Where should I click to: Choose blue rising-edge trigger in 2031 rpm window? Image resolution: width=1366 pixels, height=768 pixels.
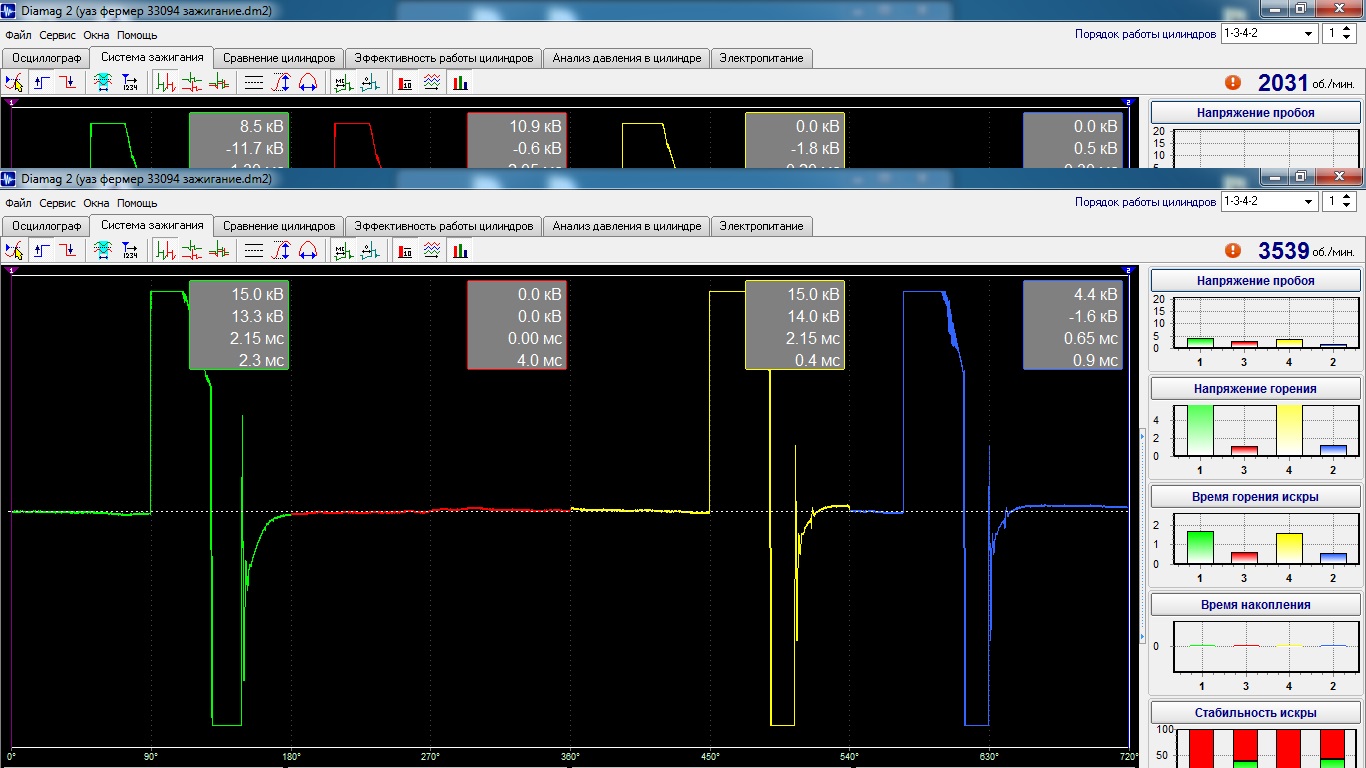43,82
